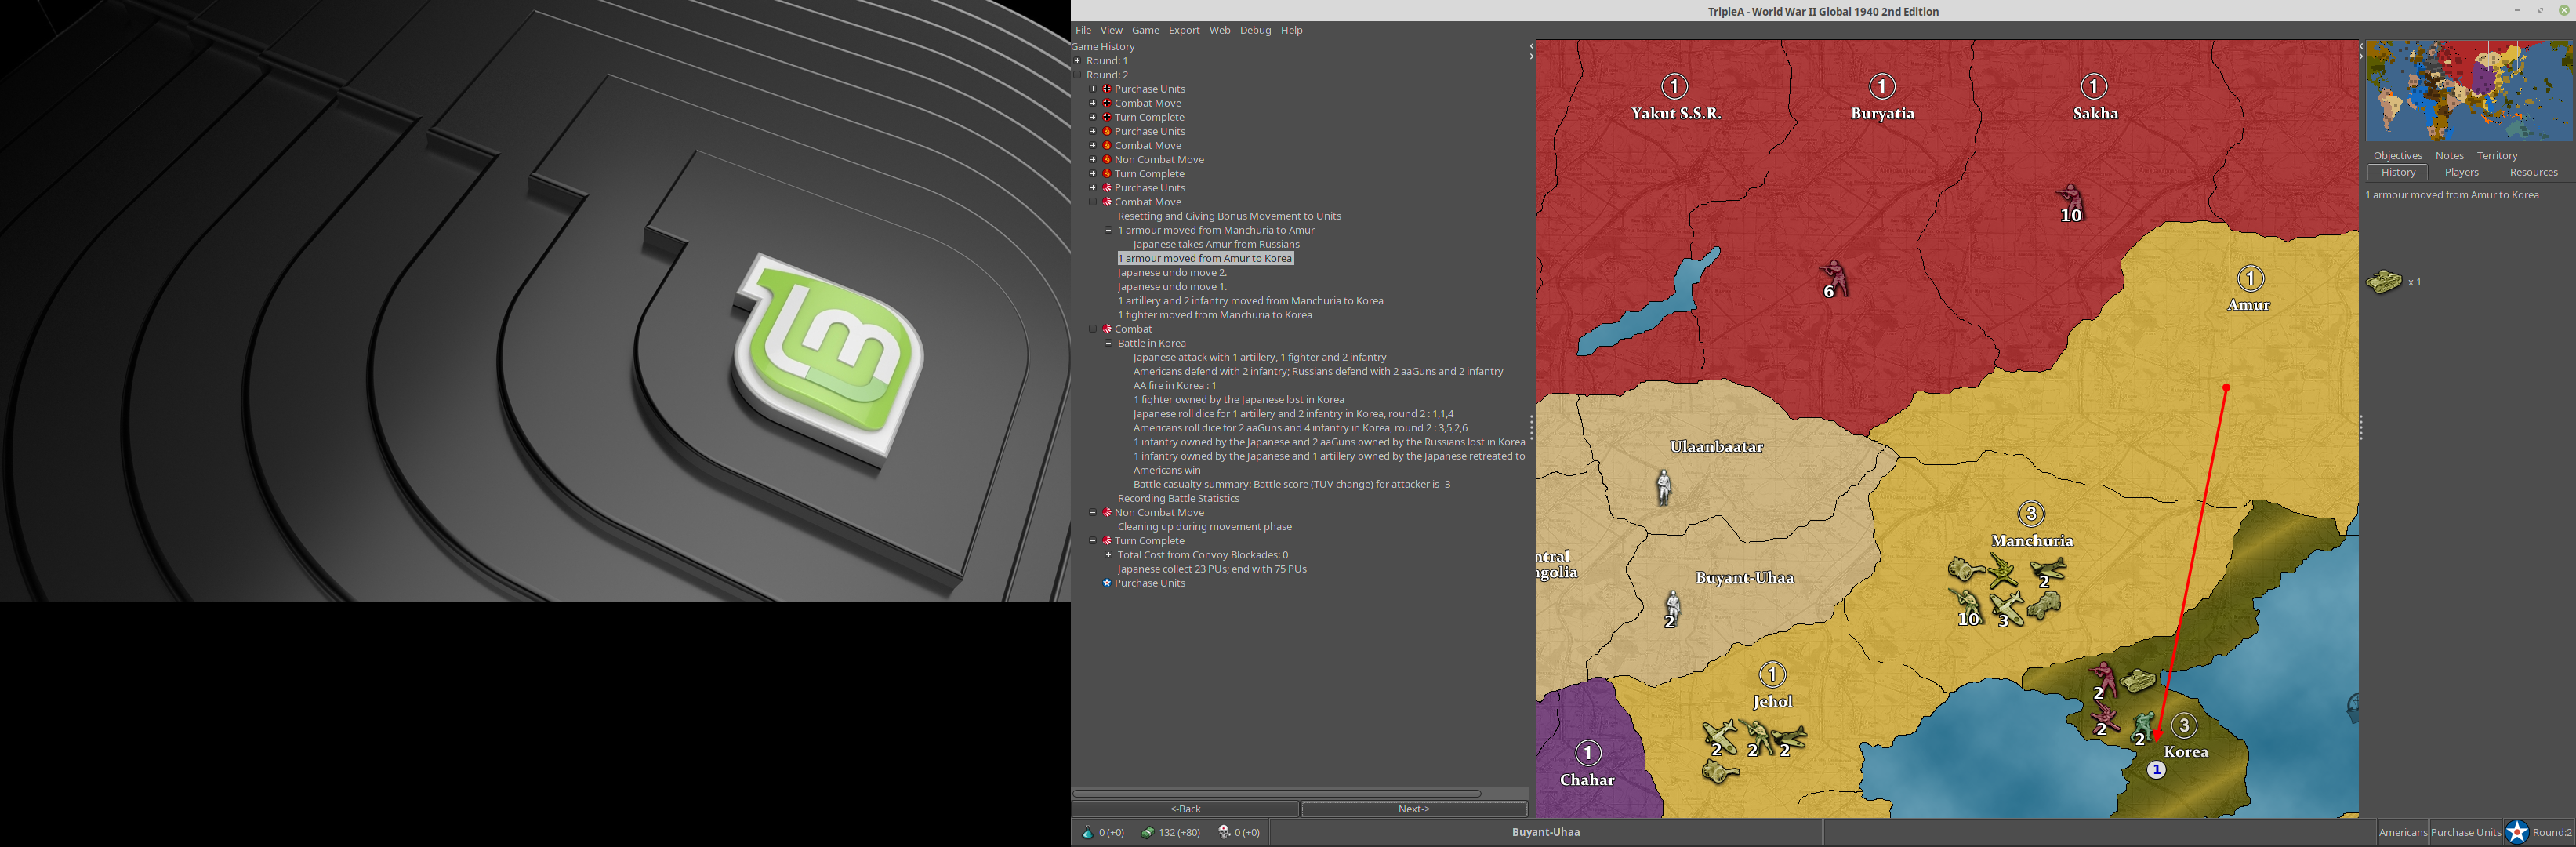Select '1 fighter moved from Manchuria to Korea'

point(1215,315)
